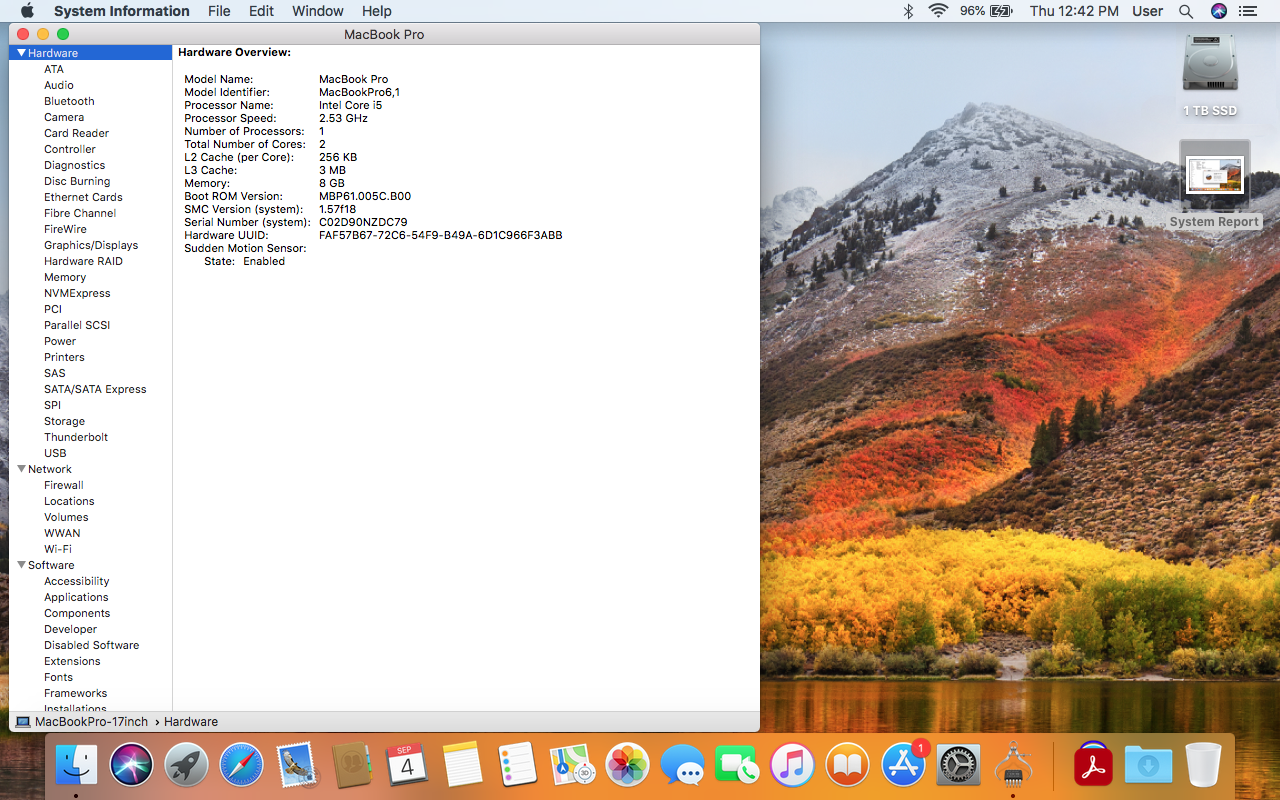Image resolution: width=1280 pixels, height=800 pixels.
Task: Select Extensions under Software
Action: click(x=72, y=661)
